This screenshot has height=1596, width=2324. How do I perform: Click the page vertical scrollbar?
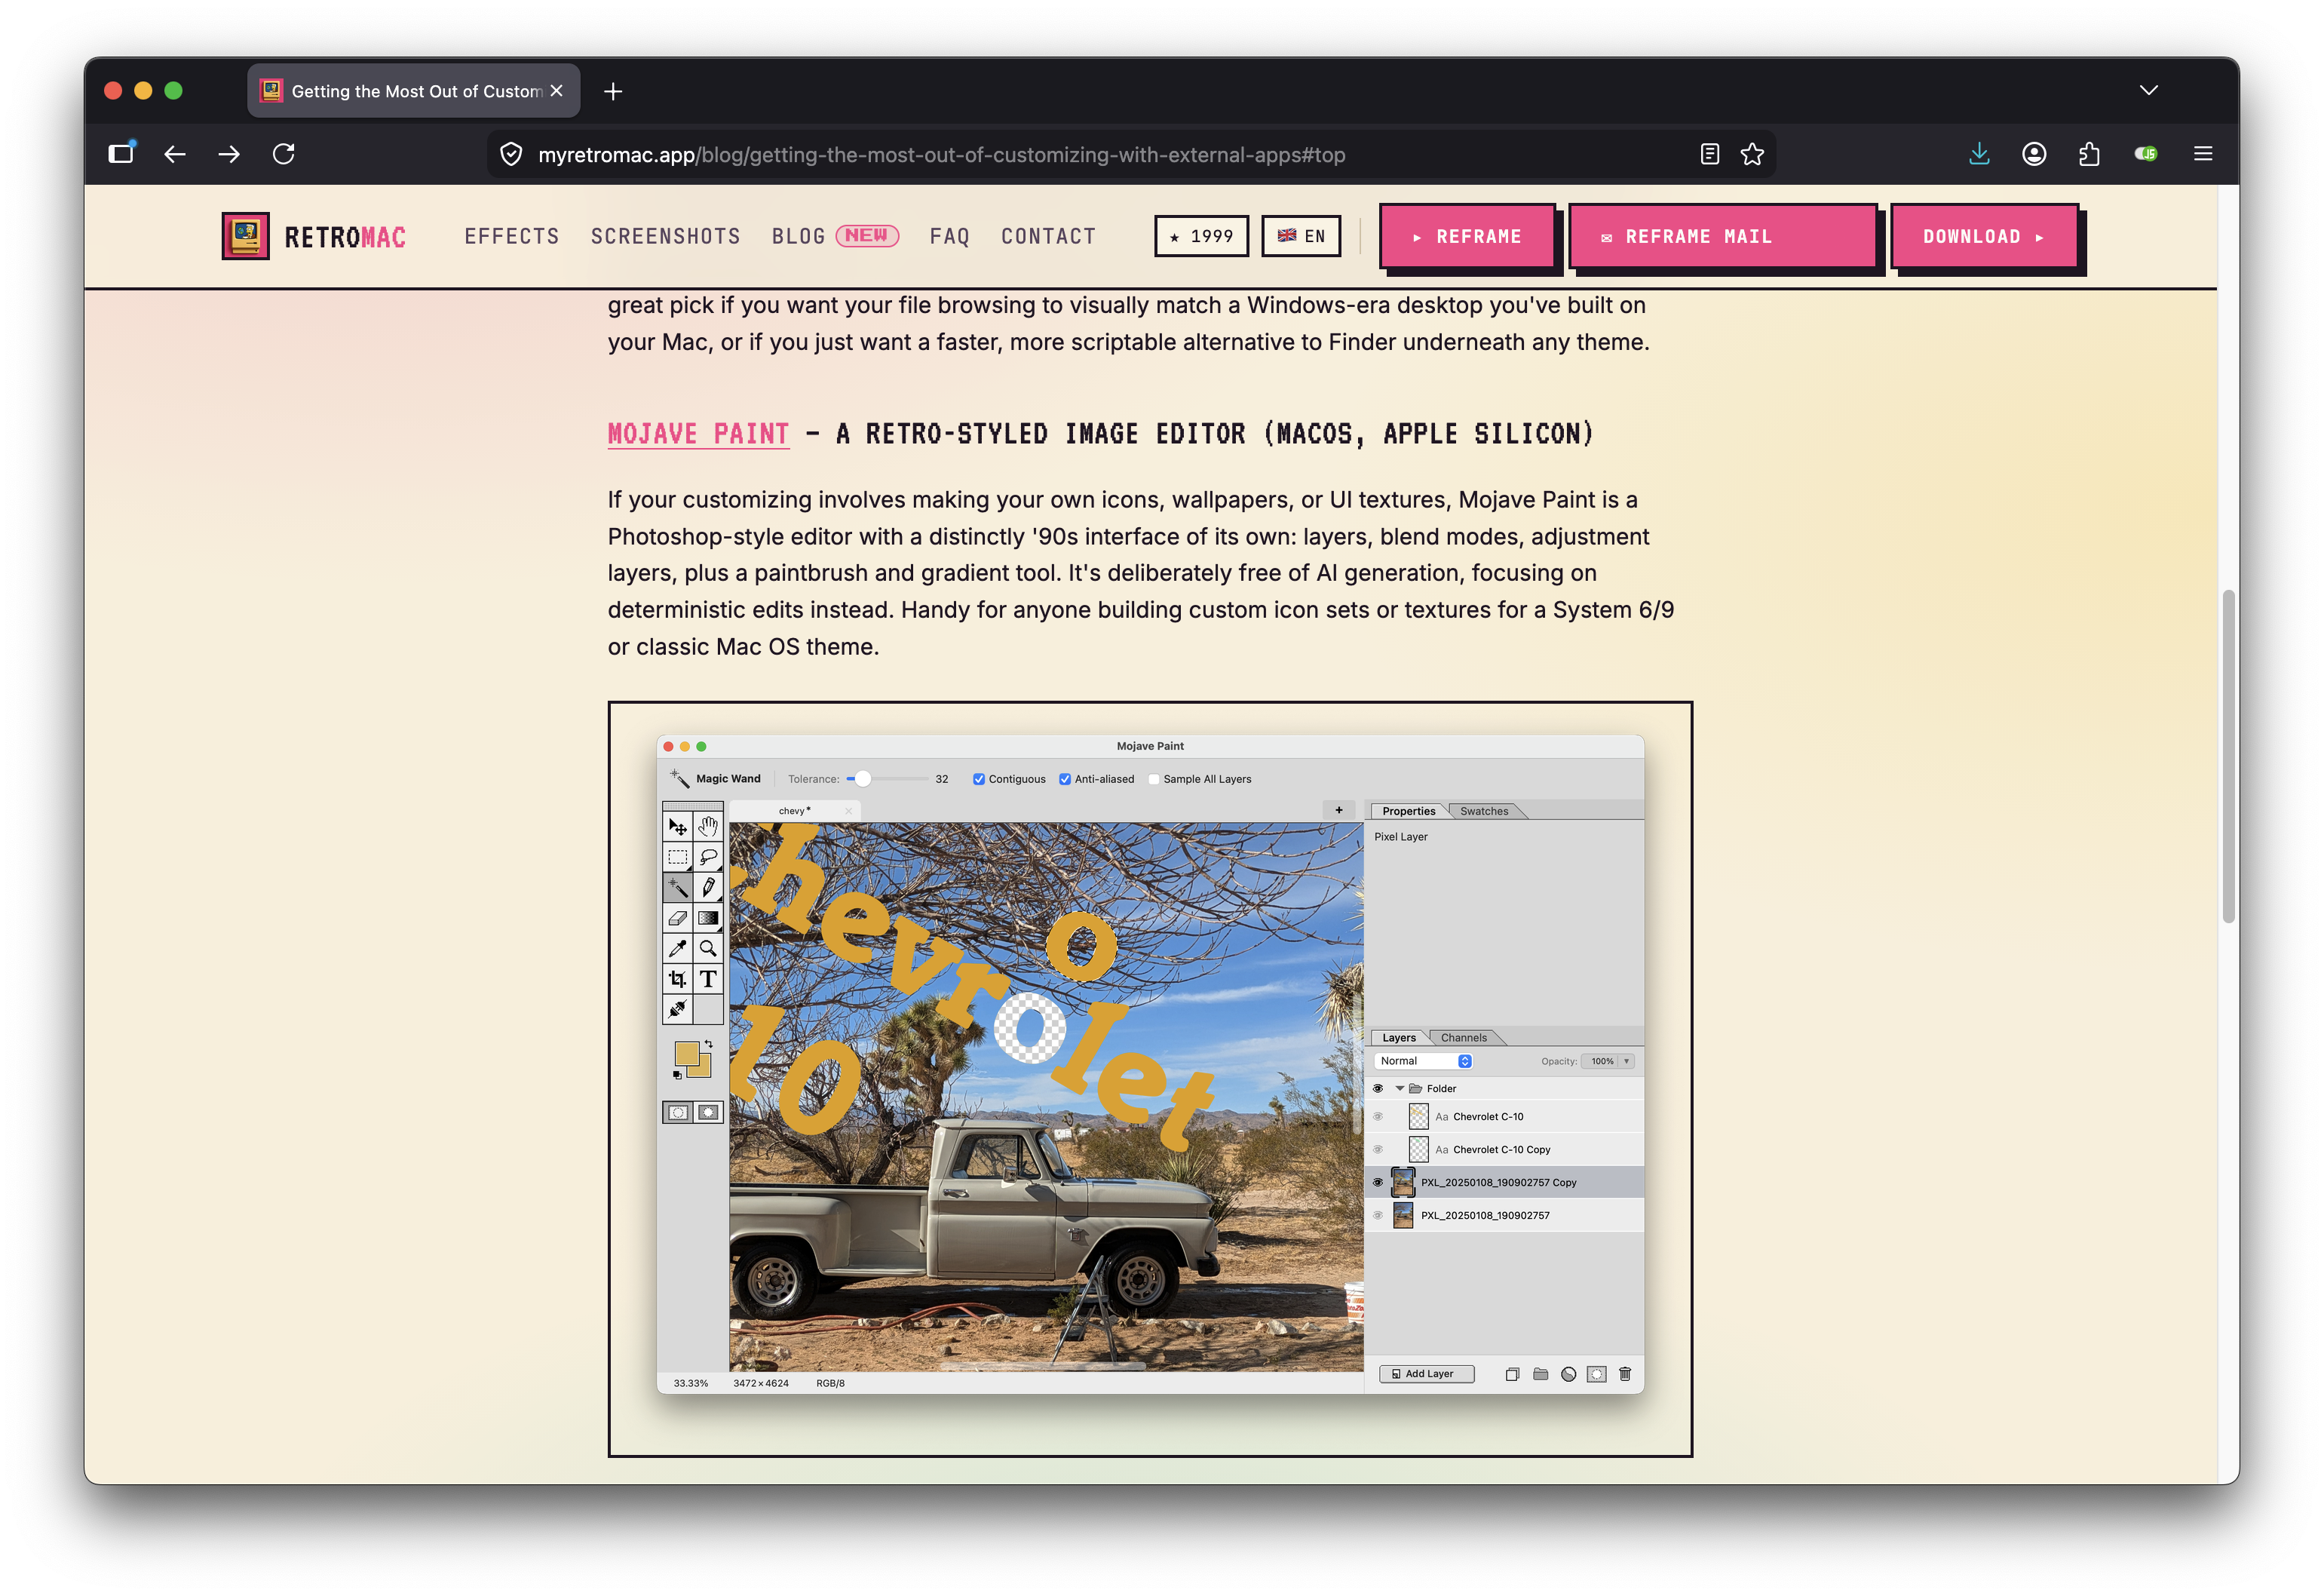pos(2228,757)
